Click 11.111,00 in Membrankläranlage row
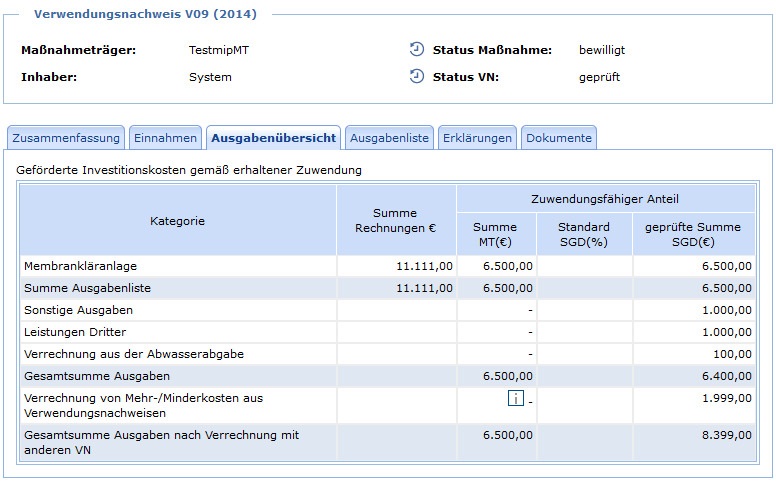Screen dimensions: 776x482 [424, 266]
